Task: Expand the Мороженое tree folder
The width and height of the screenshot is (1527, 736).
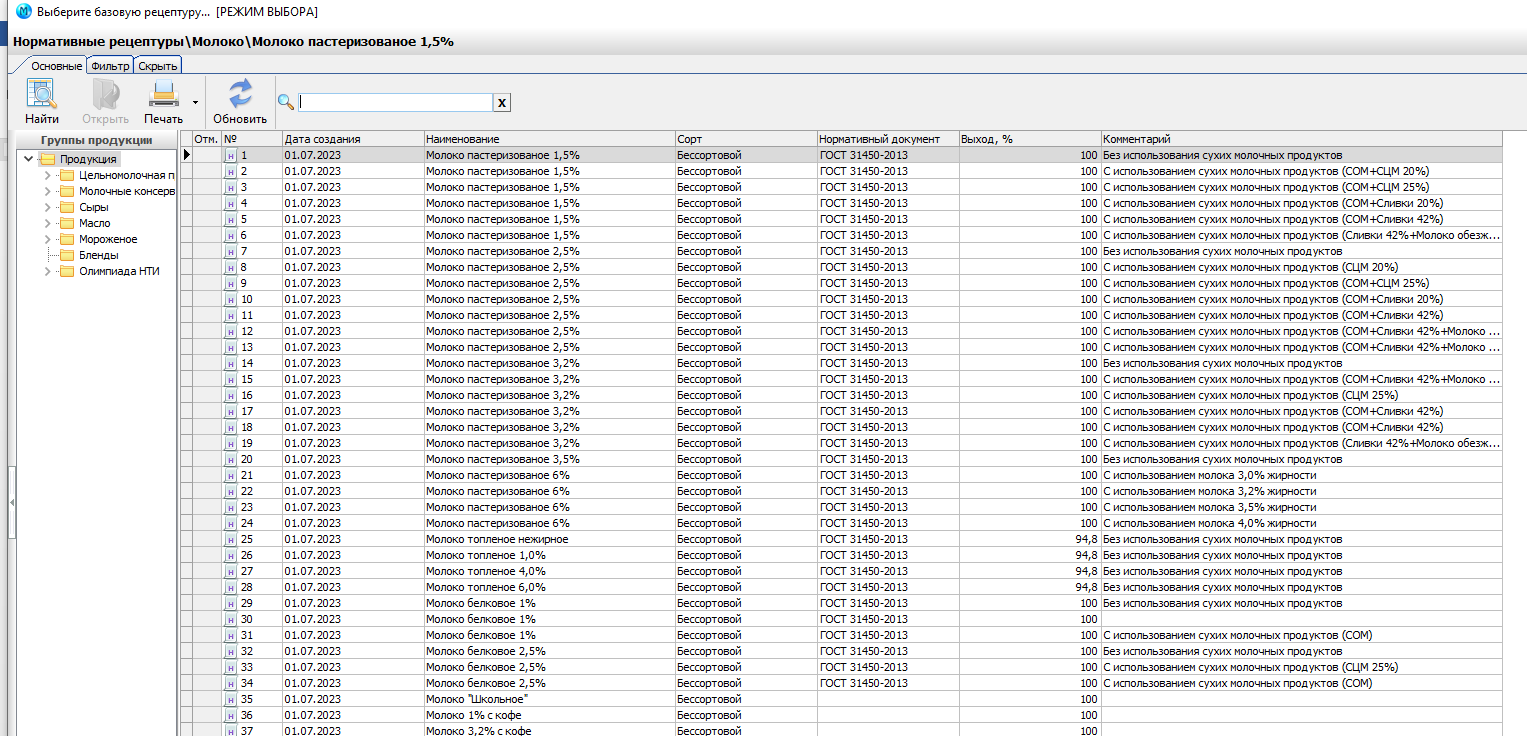Action: click(x=47, y=239)
